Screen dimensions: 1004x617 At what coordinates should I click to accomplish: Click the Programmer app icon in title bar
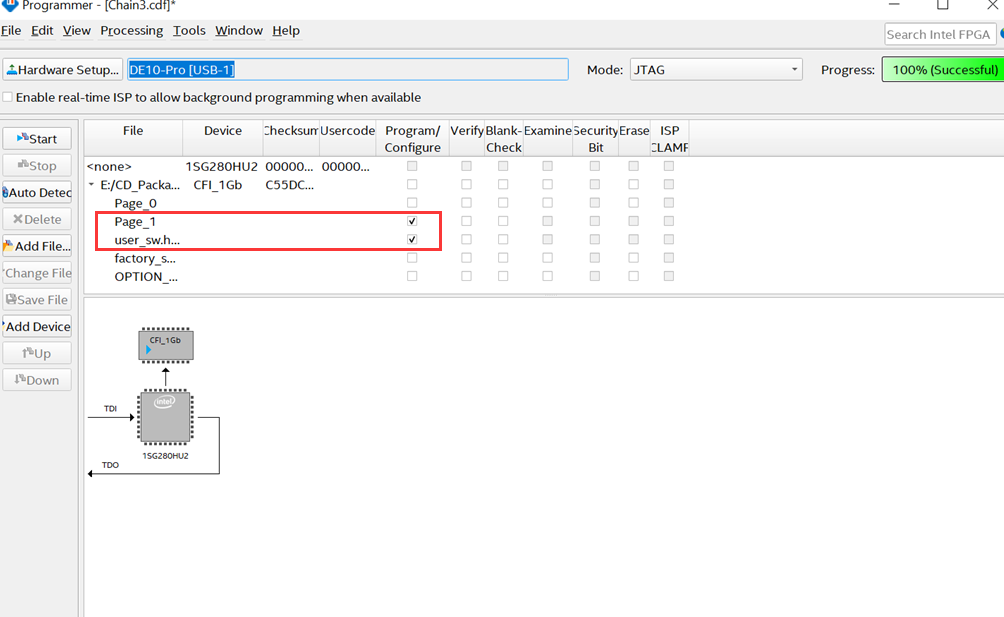pos(10,5)
